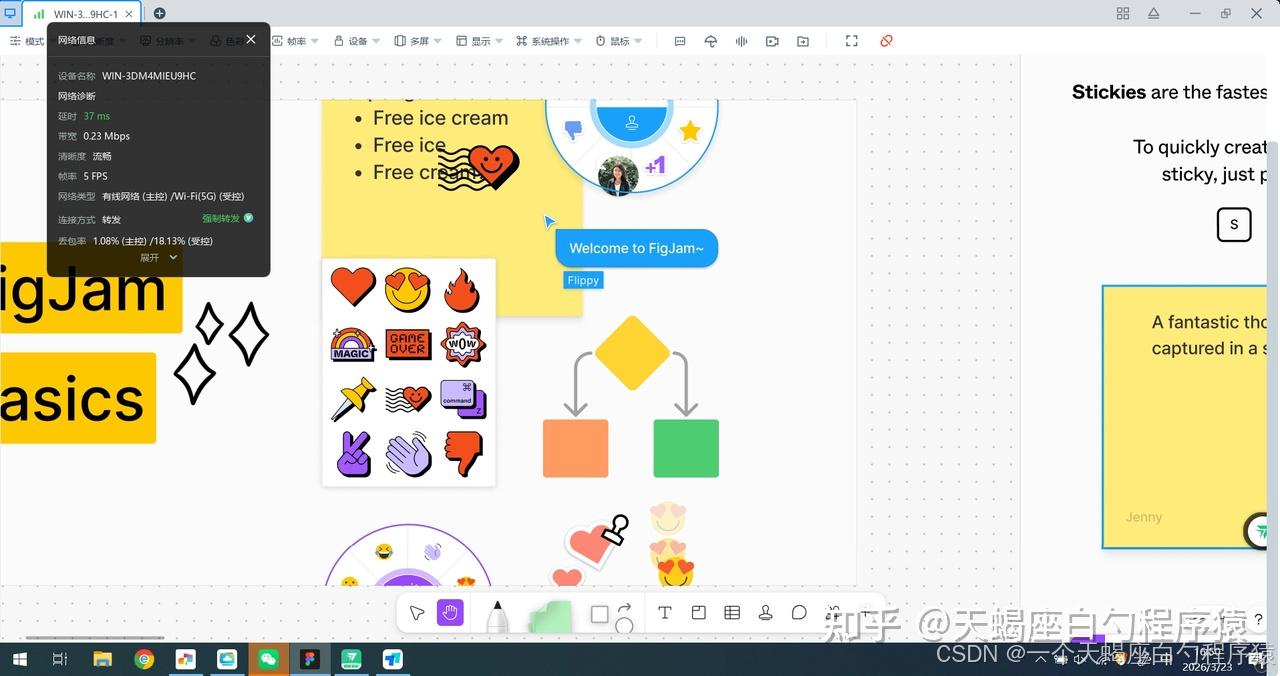Add a new remote session tab

[159, 13]
